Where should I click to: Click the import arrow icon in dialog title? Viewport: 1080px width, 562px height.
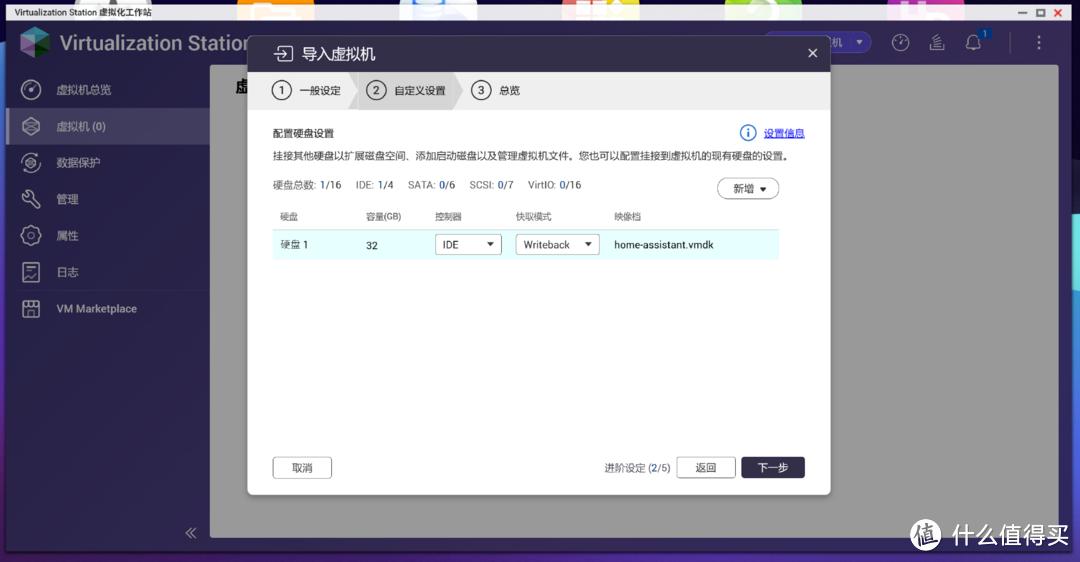click(283, 54)
